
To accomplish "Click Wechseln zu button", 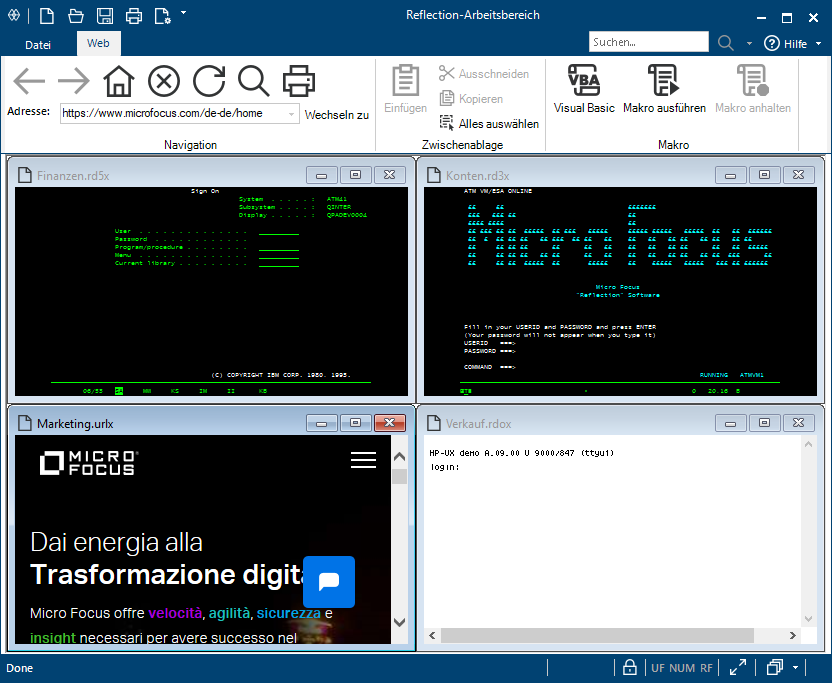I will pos(336,115).
